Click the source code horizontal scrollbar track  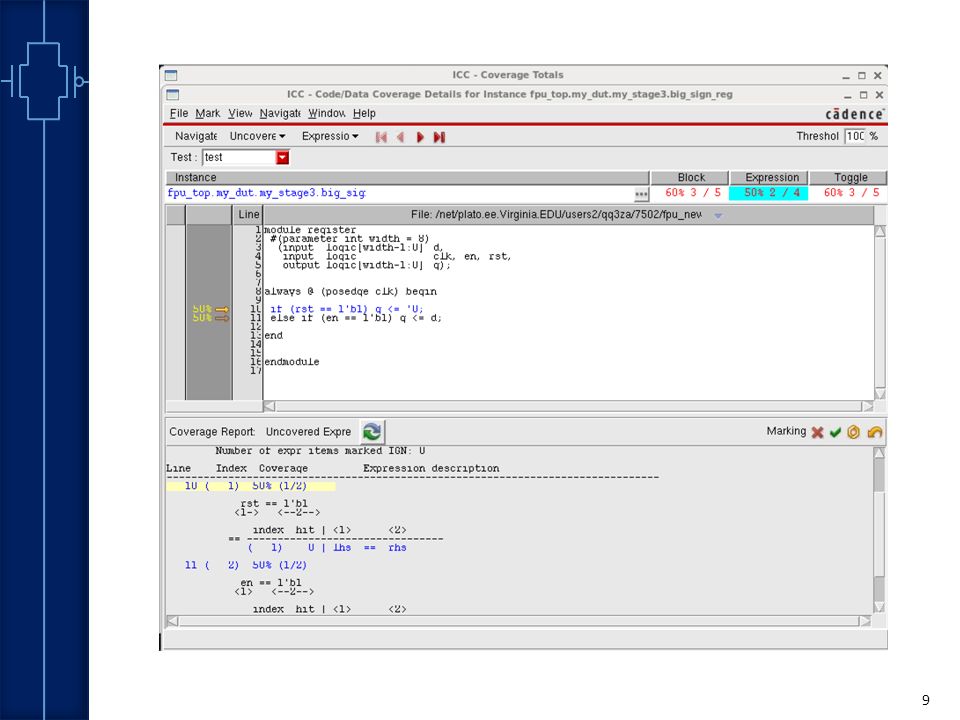[568, 406]
